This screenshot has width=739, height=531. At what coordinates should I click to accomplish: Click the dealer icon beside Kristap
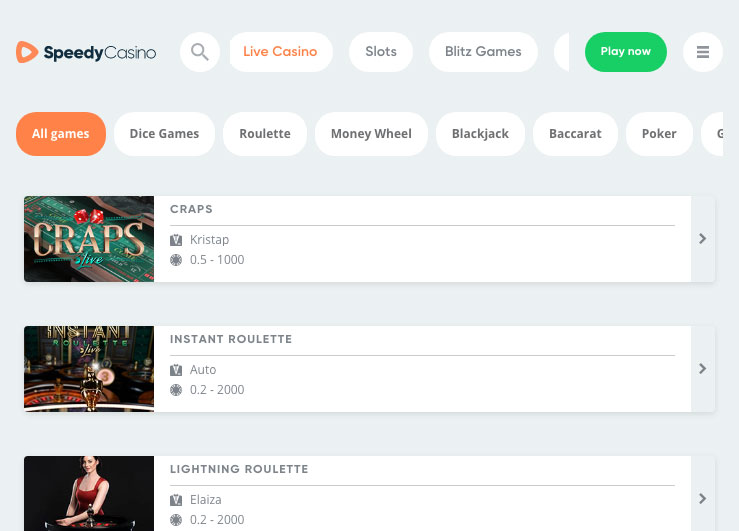click(176, 240)
